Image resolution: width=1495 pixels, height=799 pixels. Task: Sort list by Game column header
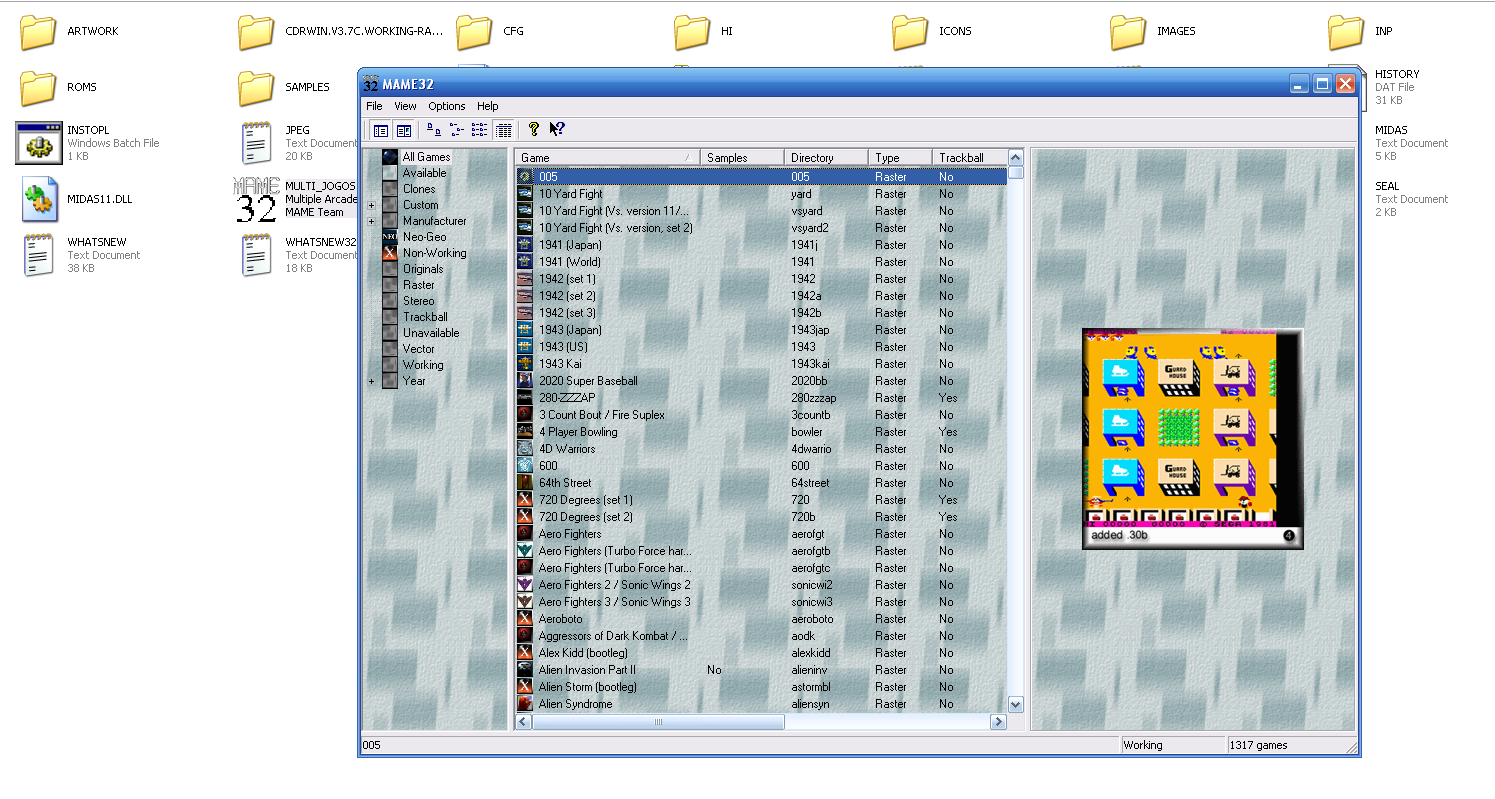(607, 158)
